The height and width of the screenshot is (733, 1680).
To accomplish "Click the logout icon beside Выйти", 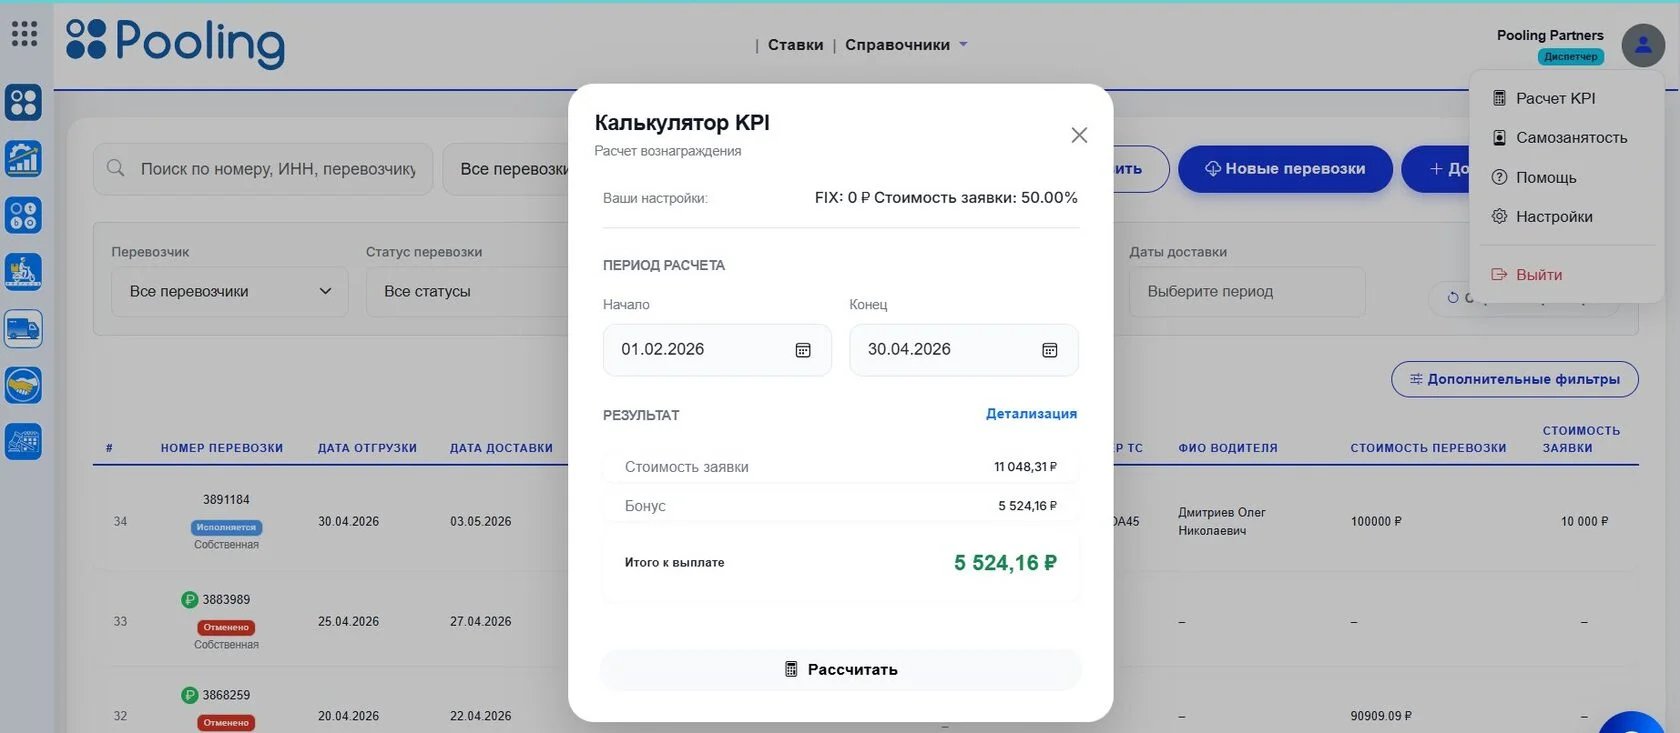I will (1499, 274).
